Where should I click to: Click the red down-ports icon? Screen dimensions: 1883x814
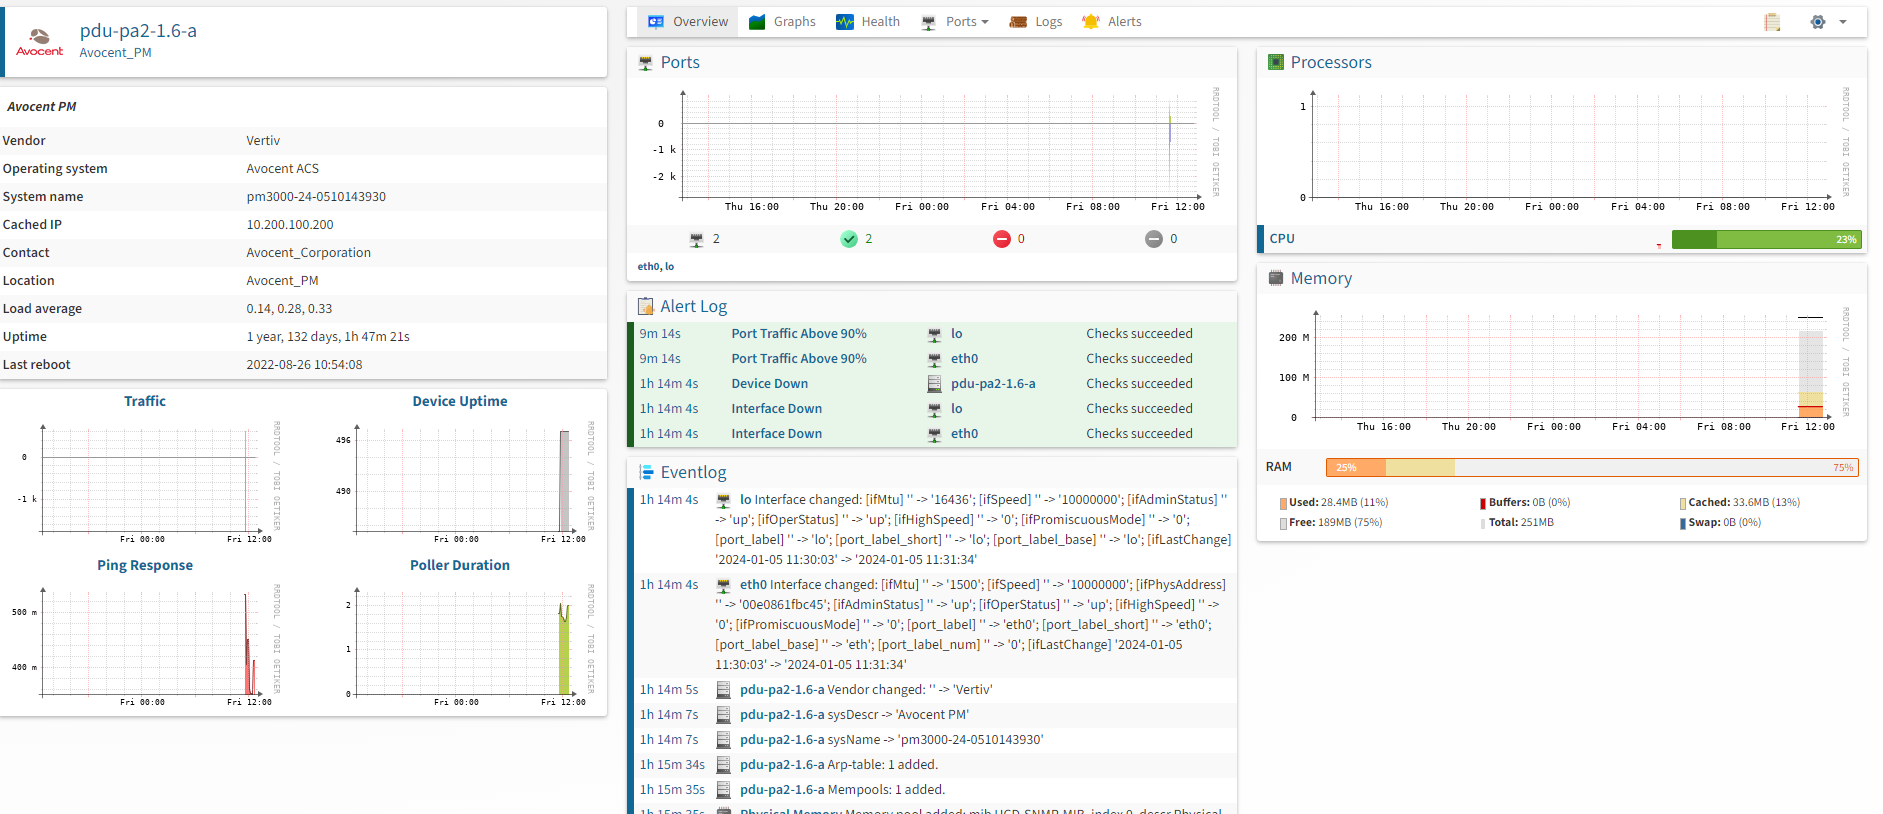[1002, 239]
